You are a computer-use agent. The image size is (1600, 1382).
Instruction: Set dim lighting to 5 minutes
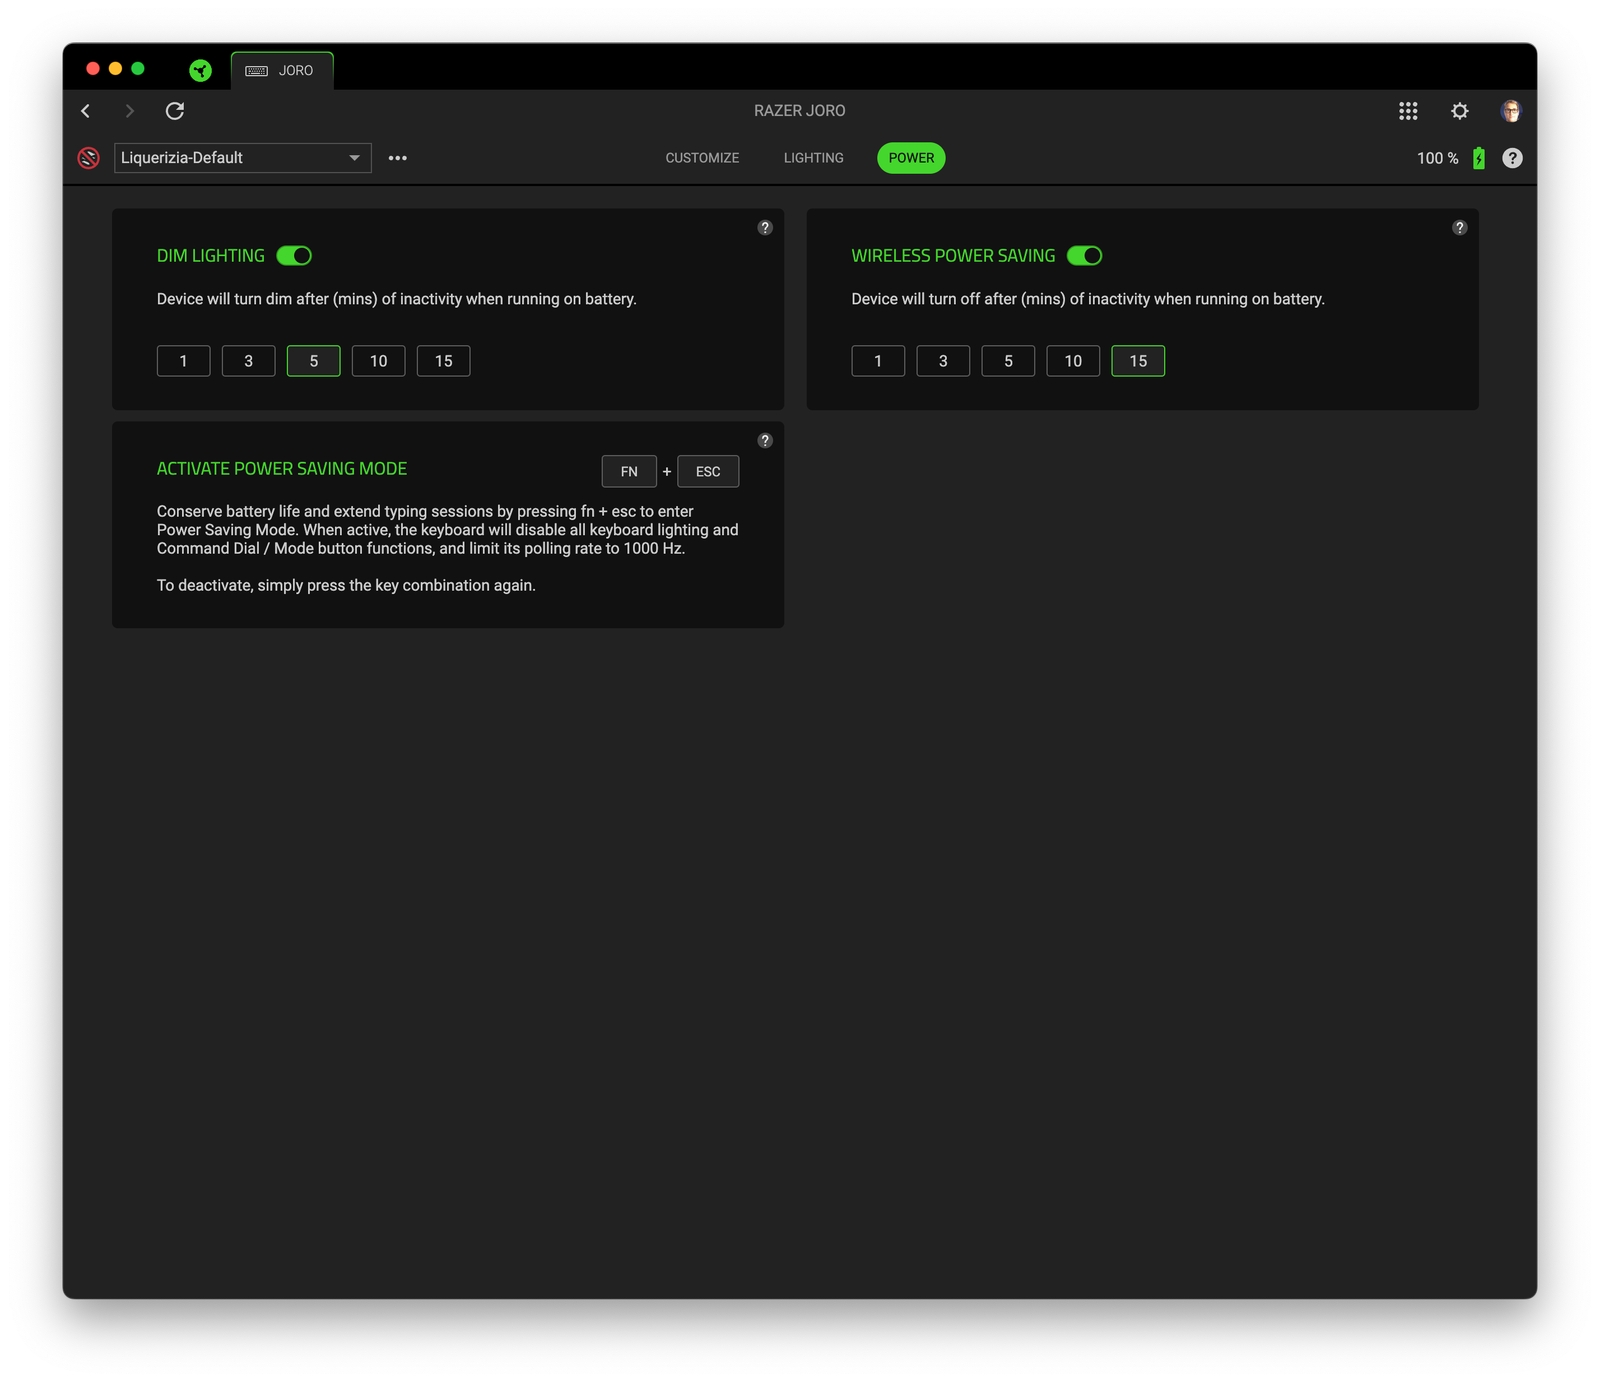(314, 361)
